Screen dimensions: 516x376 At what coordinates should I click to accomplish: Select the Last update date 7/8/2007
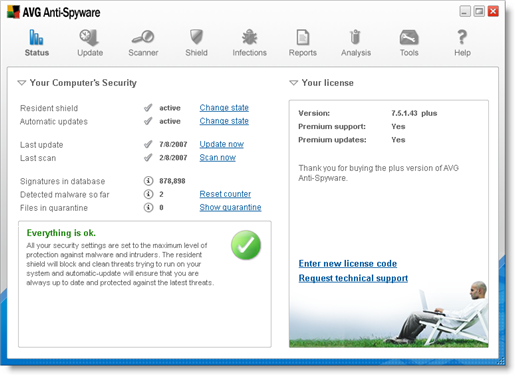[x=173, y=144]
